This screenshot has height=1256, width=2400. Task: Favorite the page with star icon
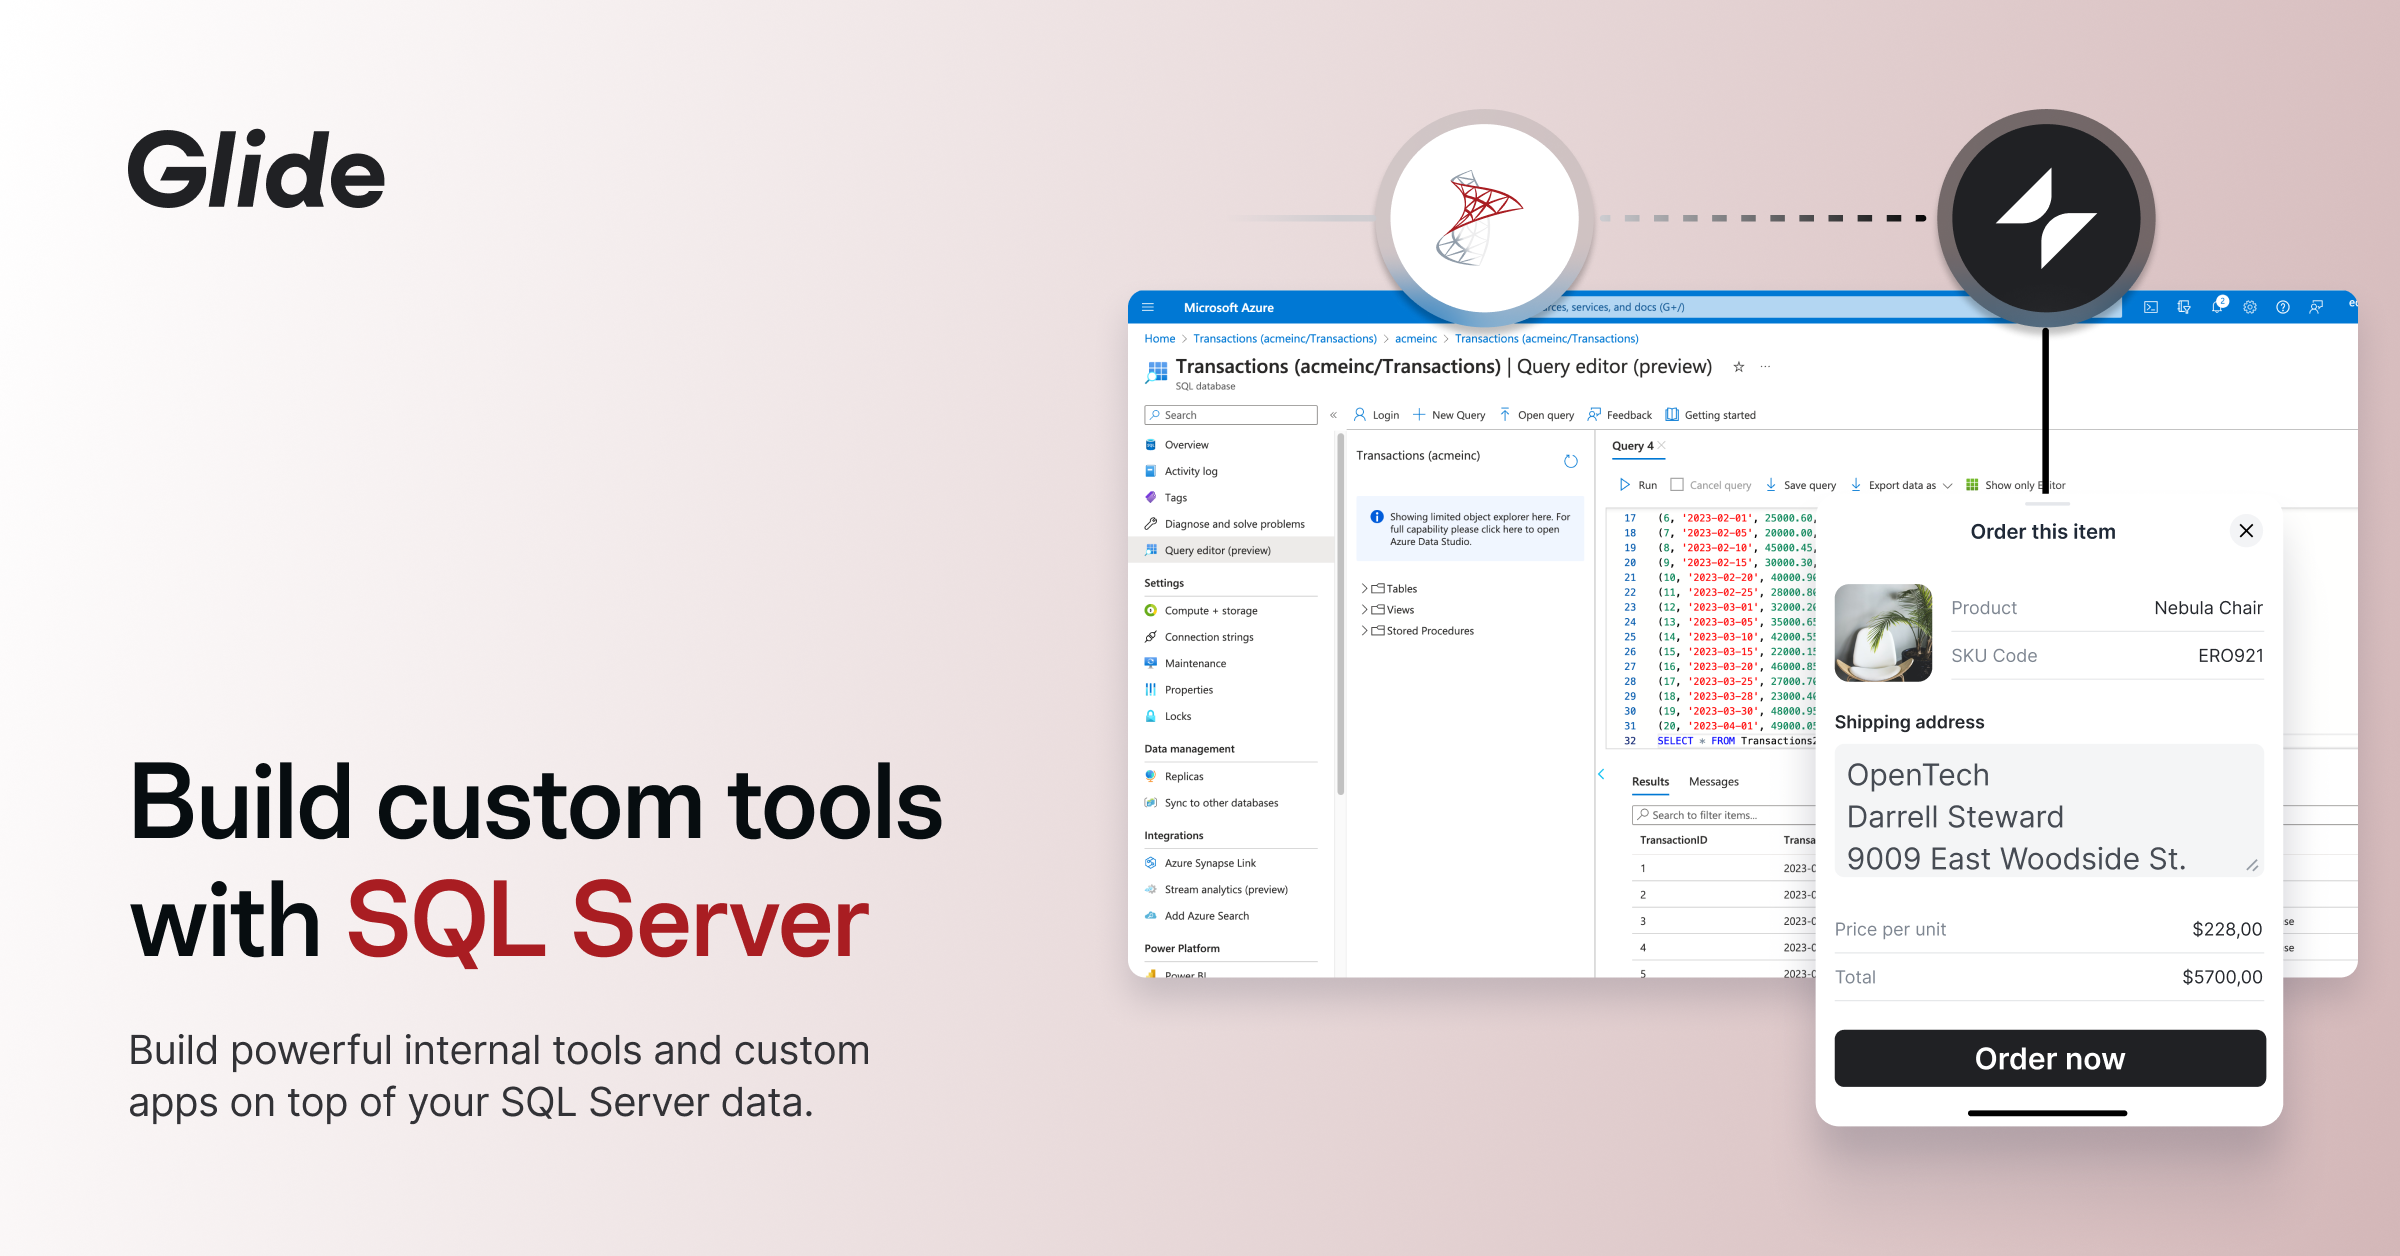pyautogui.click(x=1739, y=367)
